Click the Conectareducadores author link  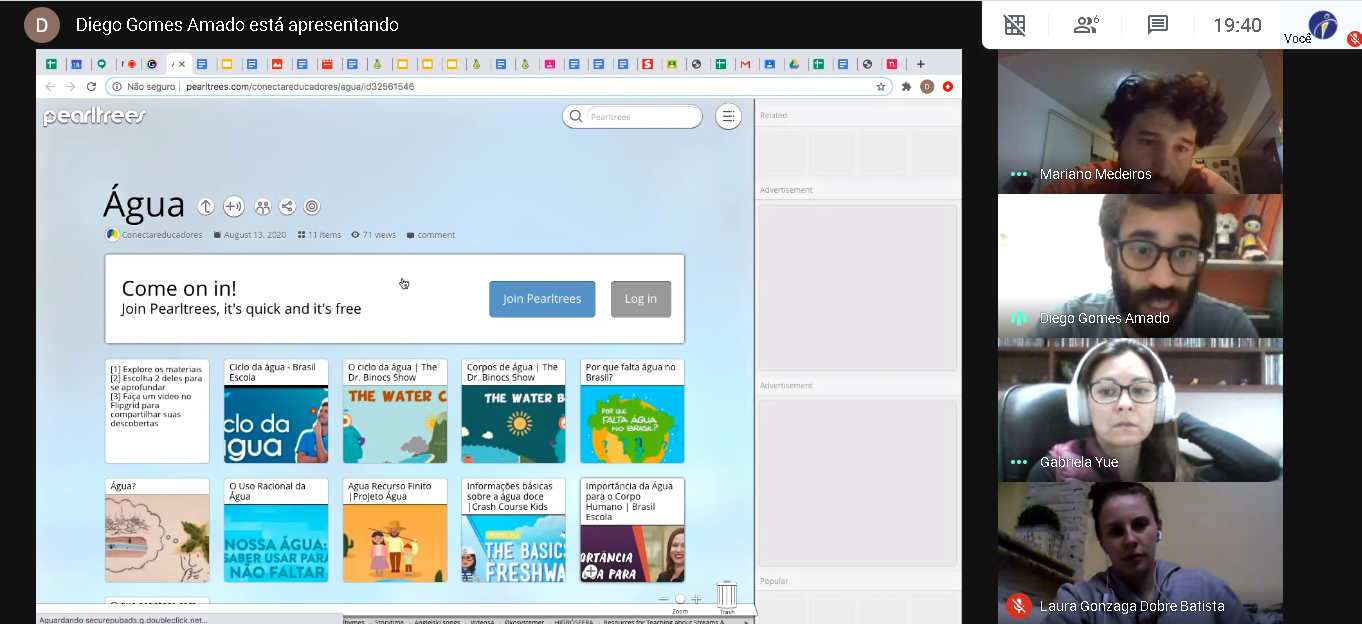coord(161,235)
